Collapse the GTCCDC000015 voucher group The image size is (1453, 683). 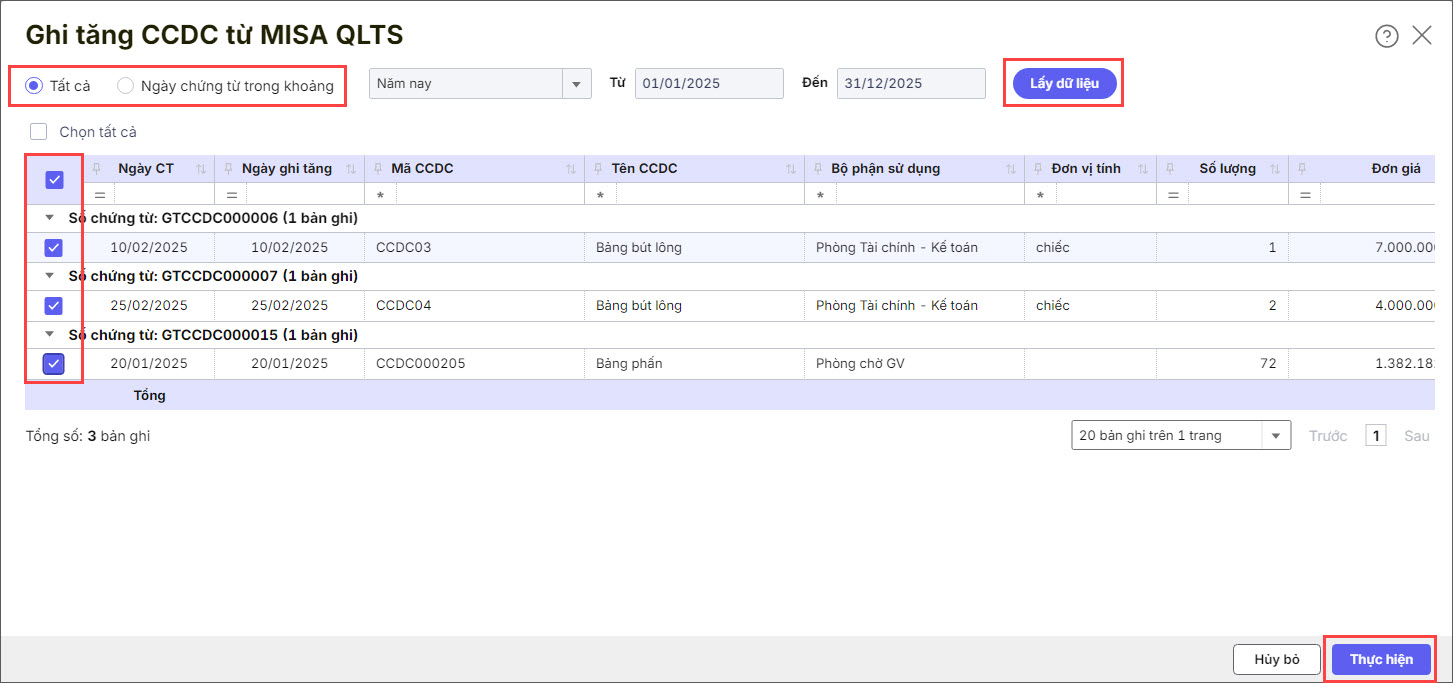(49, 335)
